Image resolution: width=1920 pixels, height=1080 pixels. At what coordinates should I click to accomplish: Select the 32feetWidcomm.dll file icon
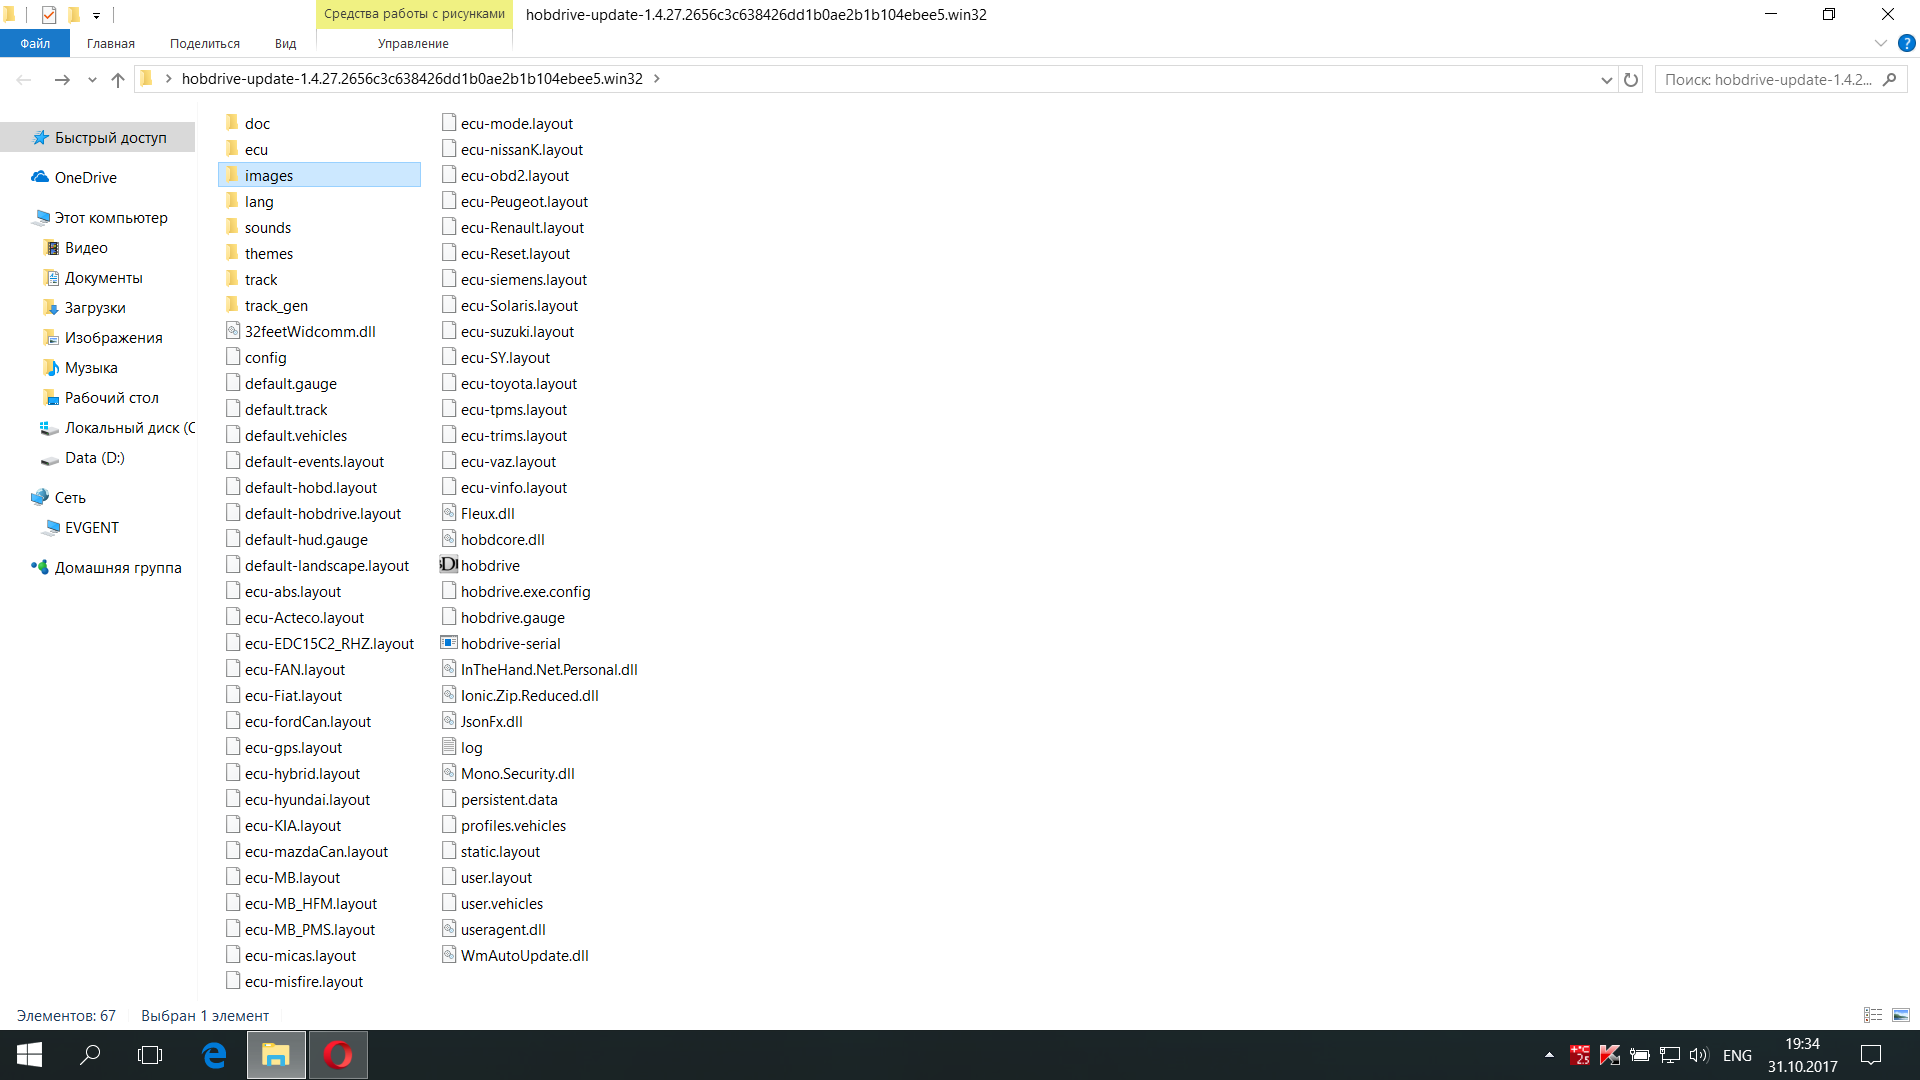[x=233, y=331]
